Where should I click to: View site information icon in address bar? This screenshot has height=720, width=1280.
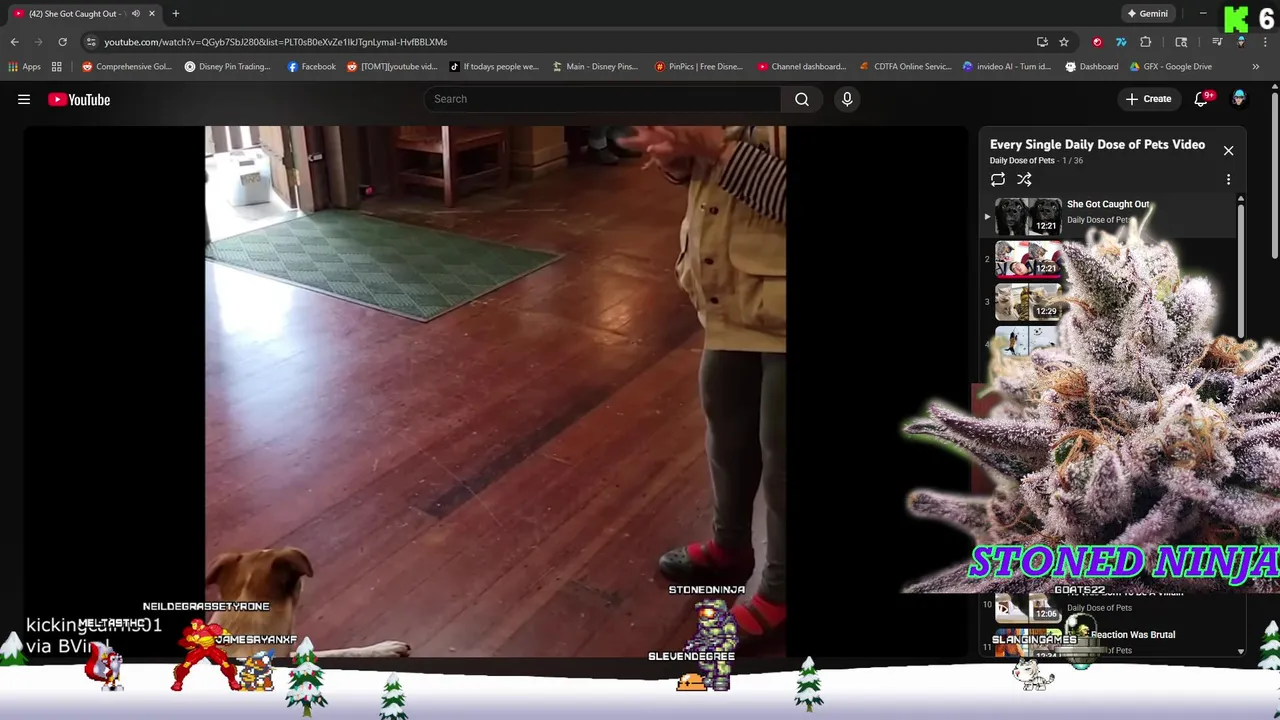point(91,42)
